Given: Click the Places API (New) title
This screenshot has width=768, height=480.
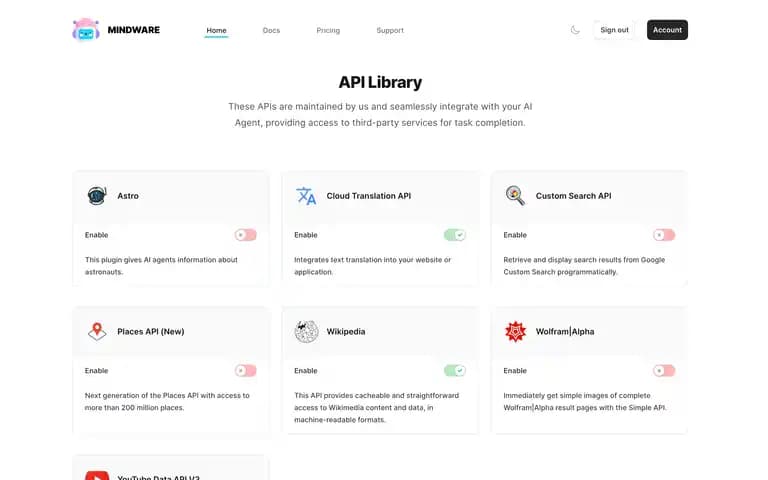Looking at the screenshot, I should click(151, 332).
